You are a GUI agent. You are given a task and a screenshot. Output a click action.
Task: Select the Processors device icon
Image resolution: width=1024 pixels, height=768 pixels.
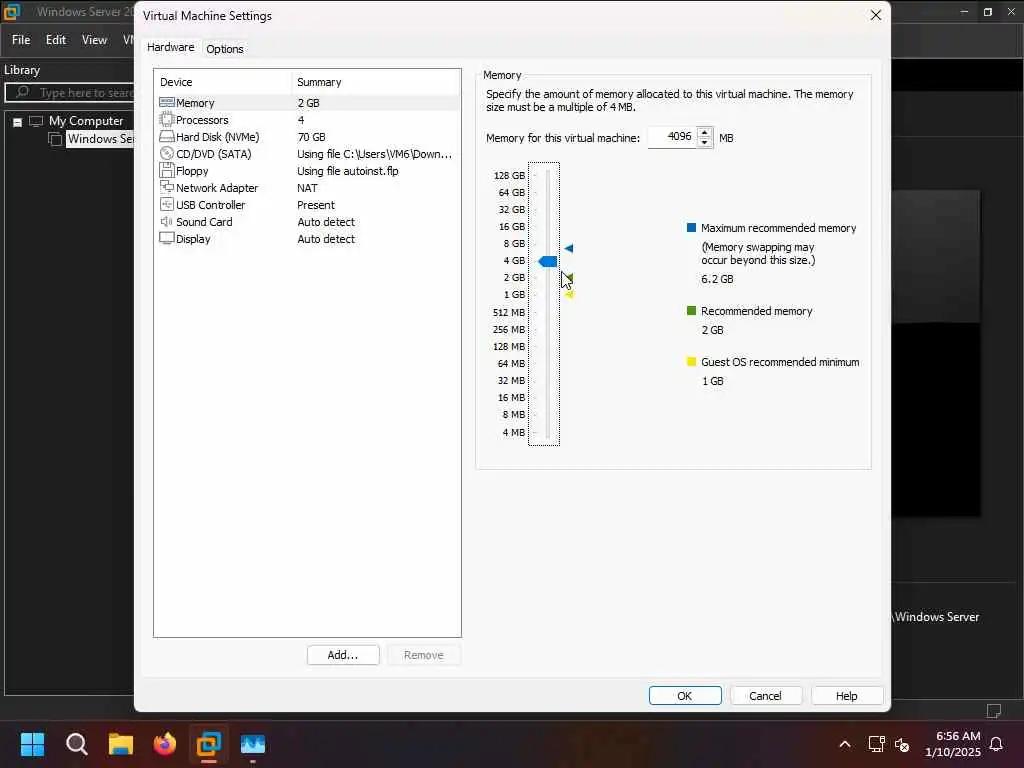(167, 120)
